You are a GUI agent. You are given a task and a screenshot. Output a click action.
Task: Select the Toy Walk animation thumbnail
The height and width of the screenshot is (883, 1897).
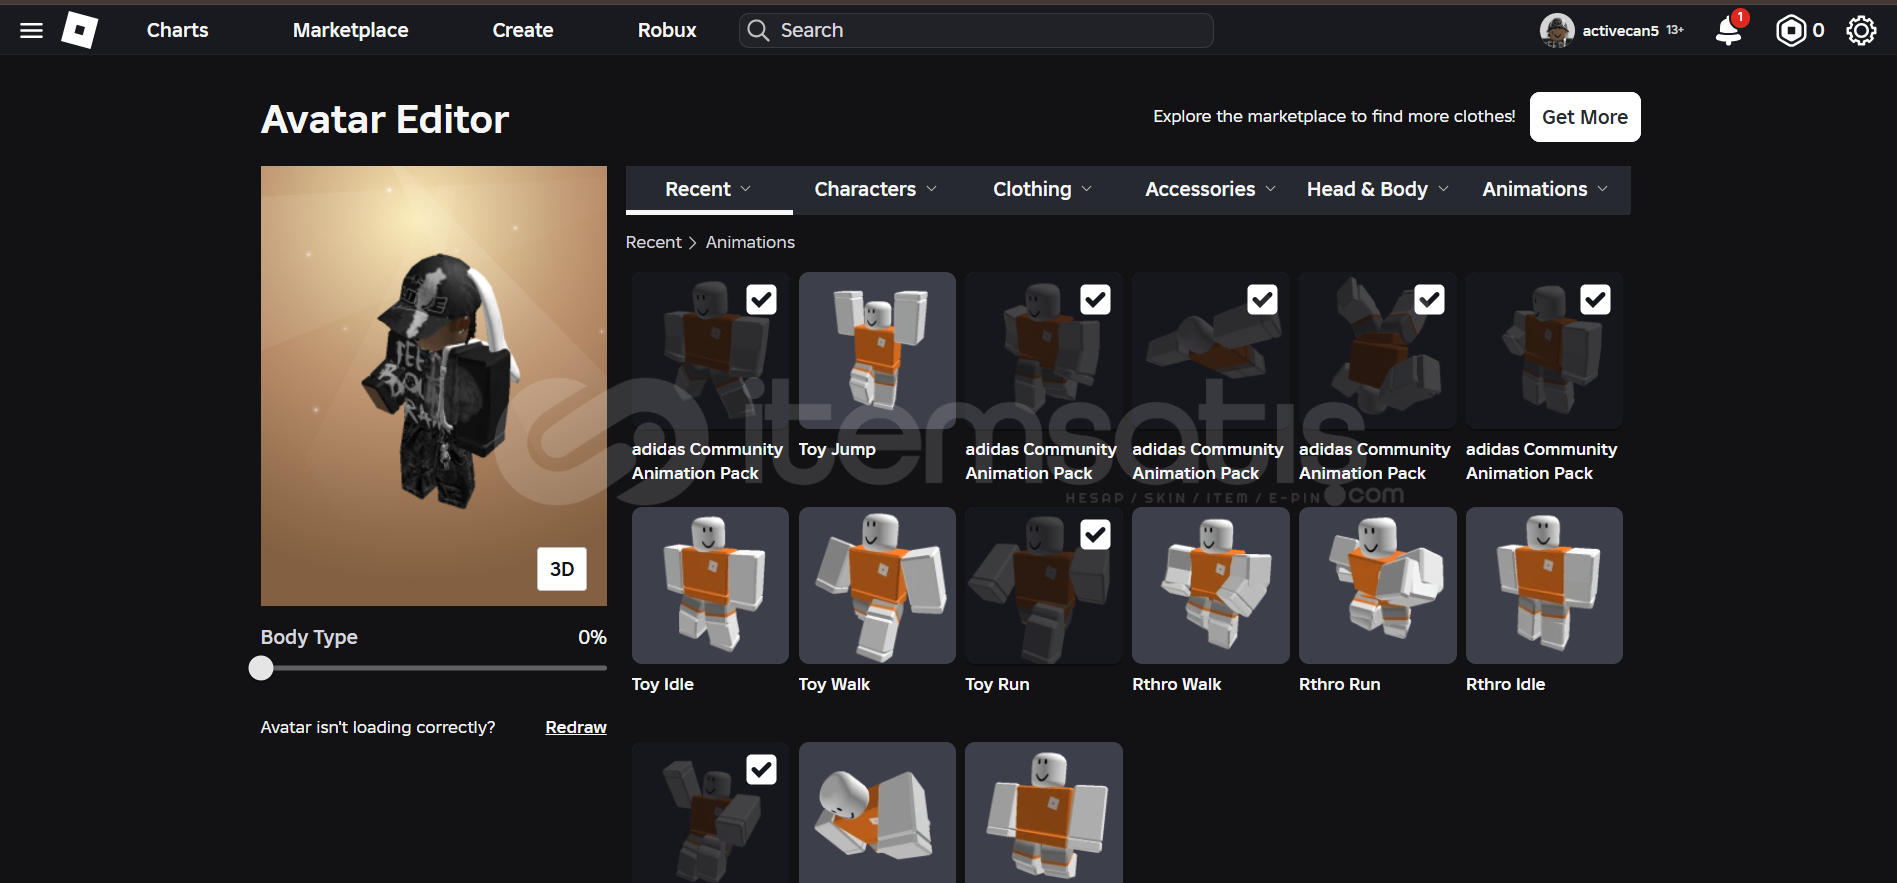[877, 586]
